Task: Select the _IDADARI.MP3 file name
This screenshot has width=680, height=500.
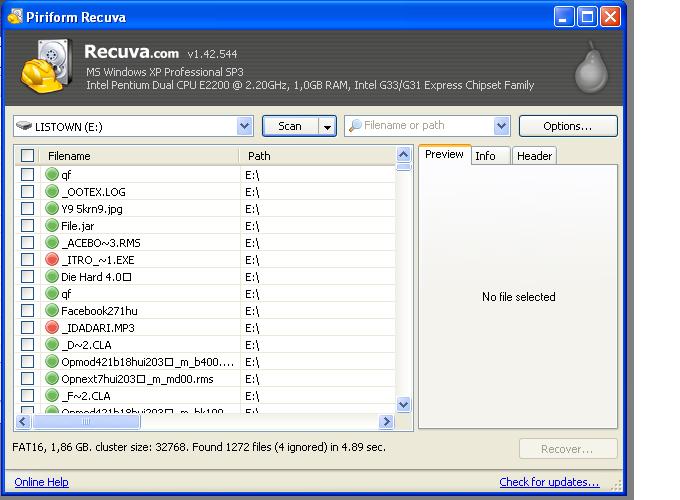Action: click(98, 327)
